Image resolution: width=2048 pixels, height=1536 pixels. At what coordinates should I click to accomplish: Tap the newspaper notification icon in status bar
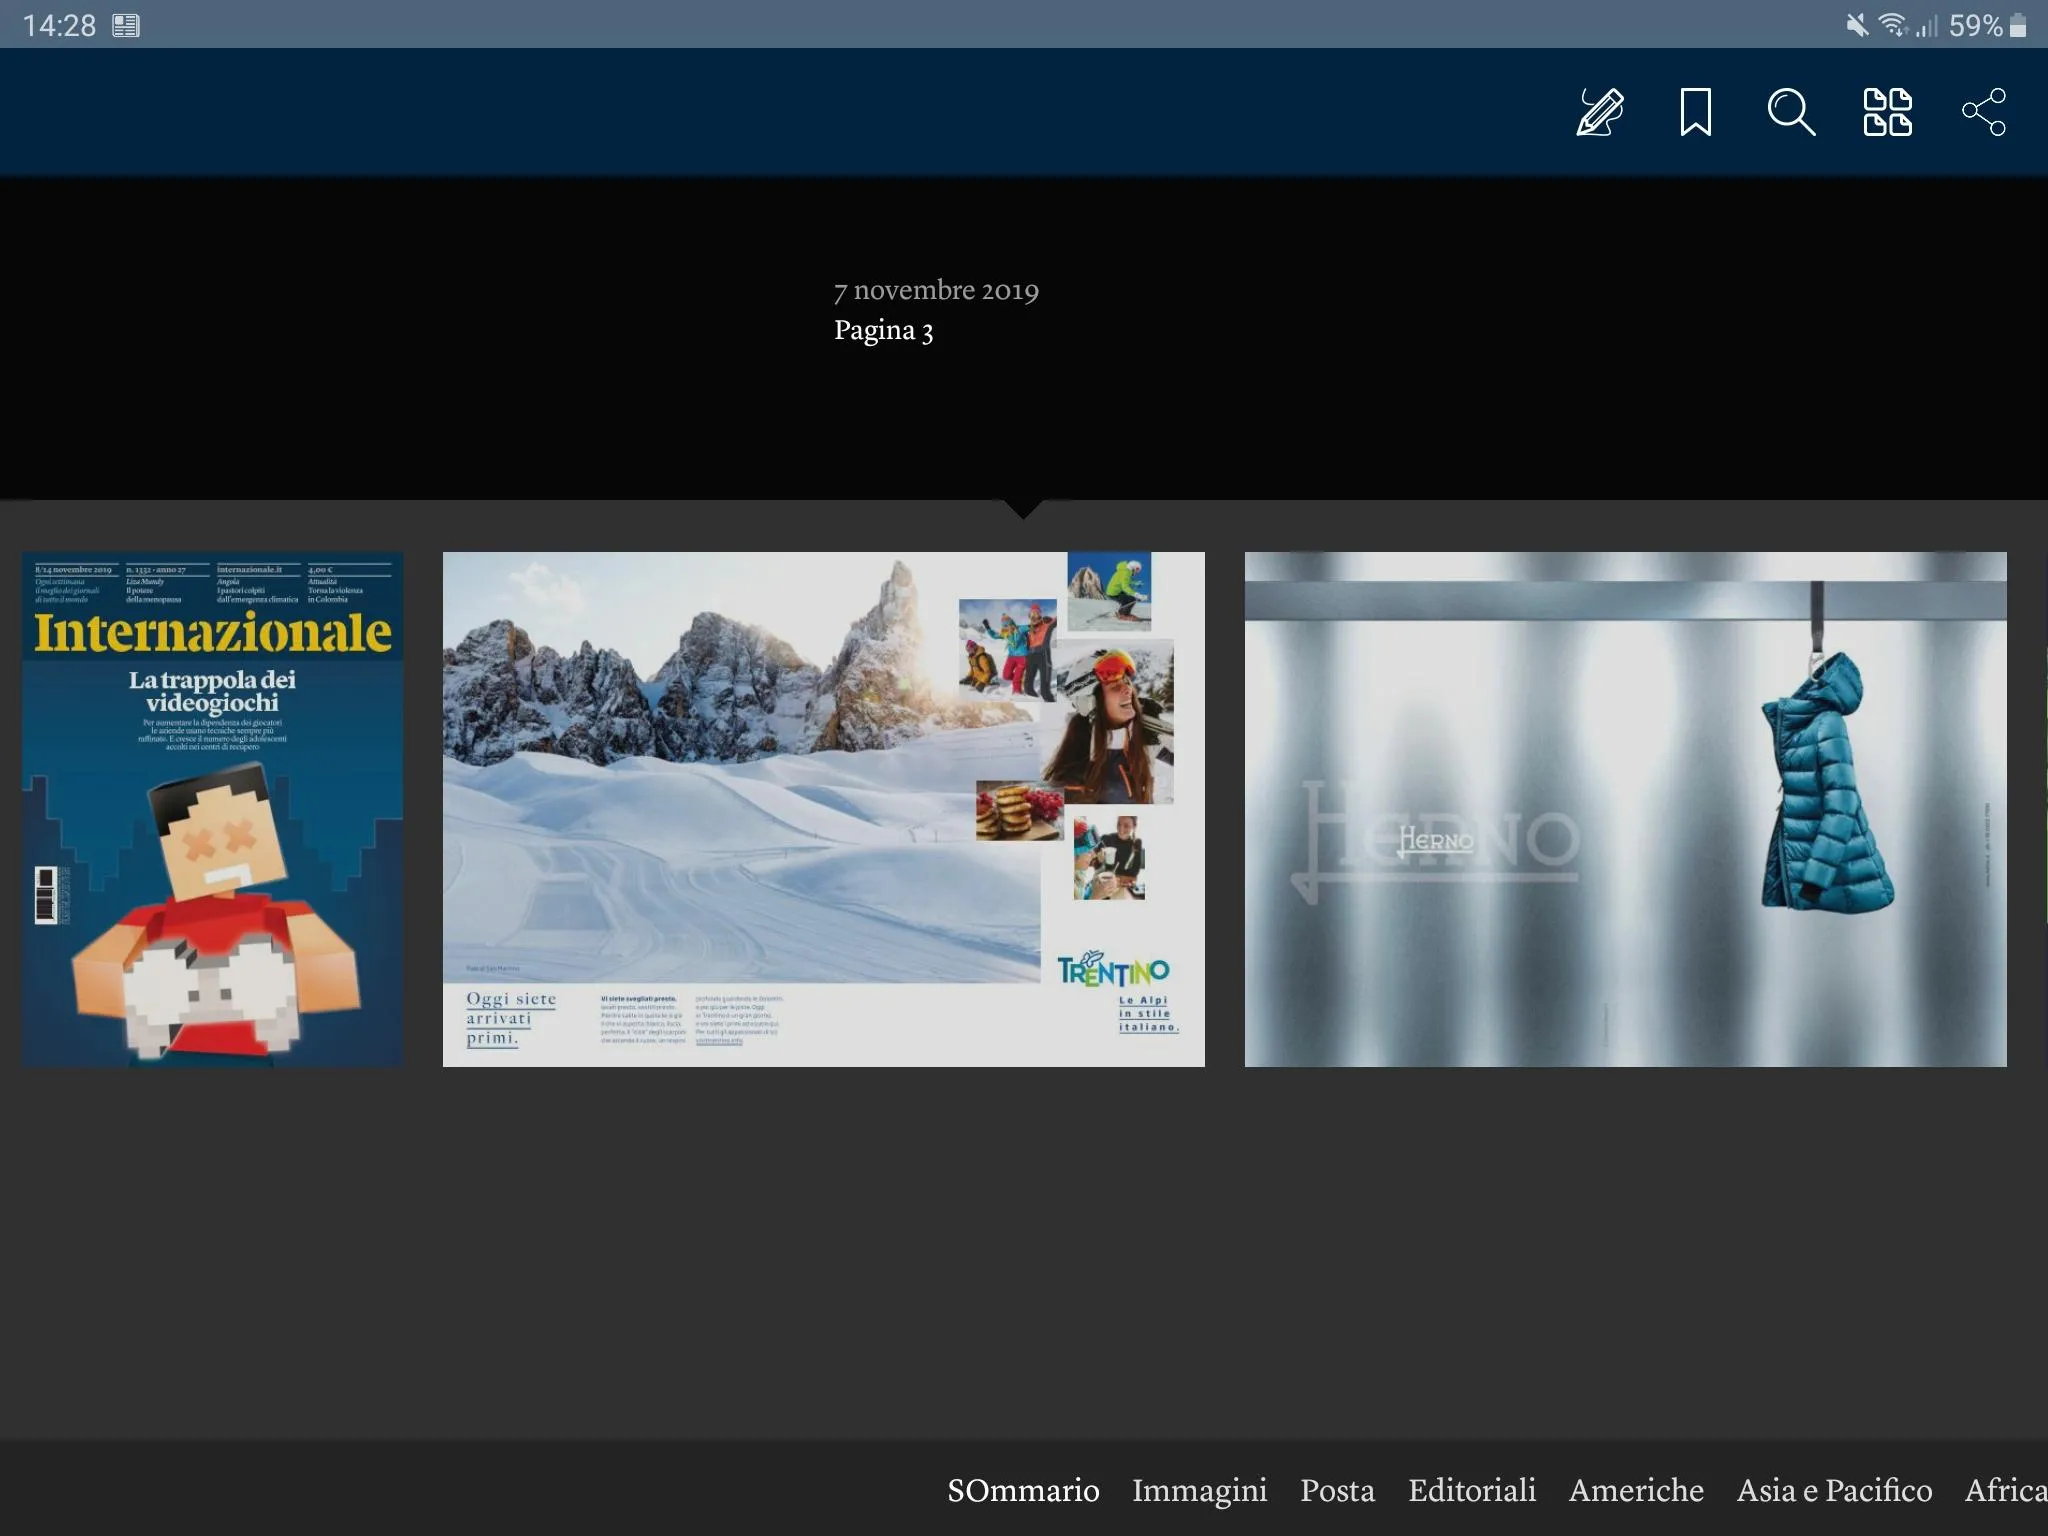coord(126,25)
